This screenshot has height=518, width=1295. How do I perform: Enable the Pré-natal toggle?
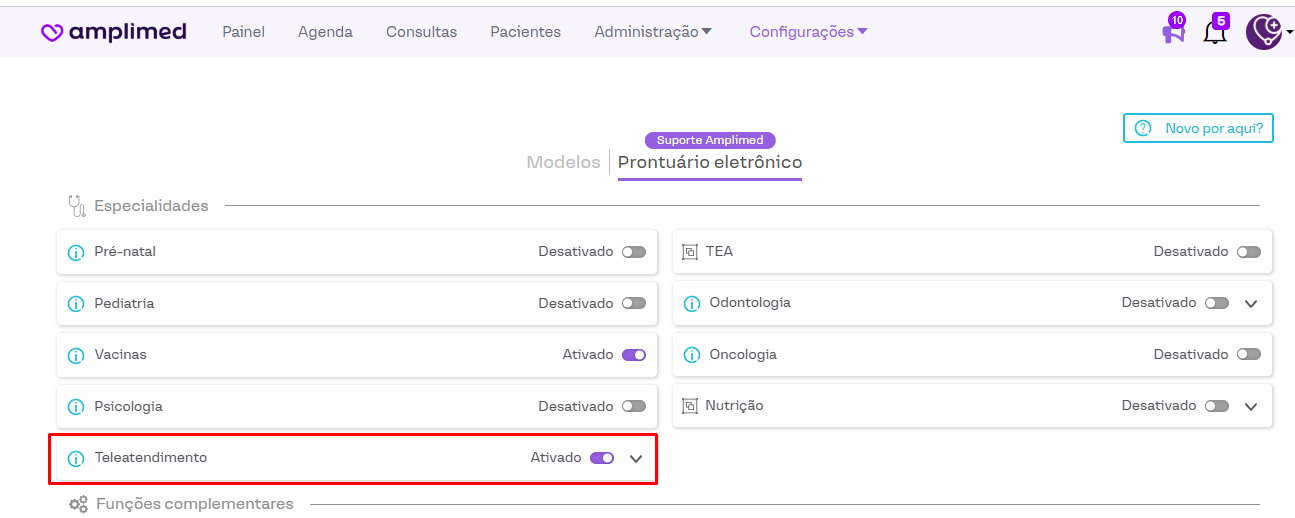[x=633, y=252]
